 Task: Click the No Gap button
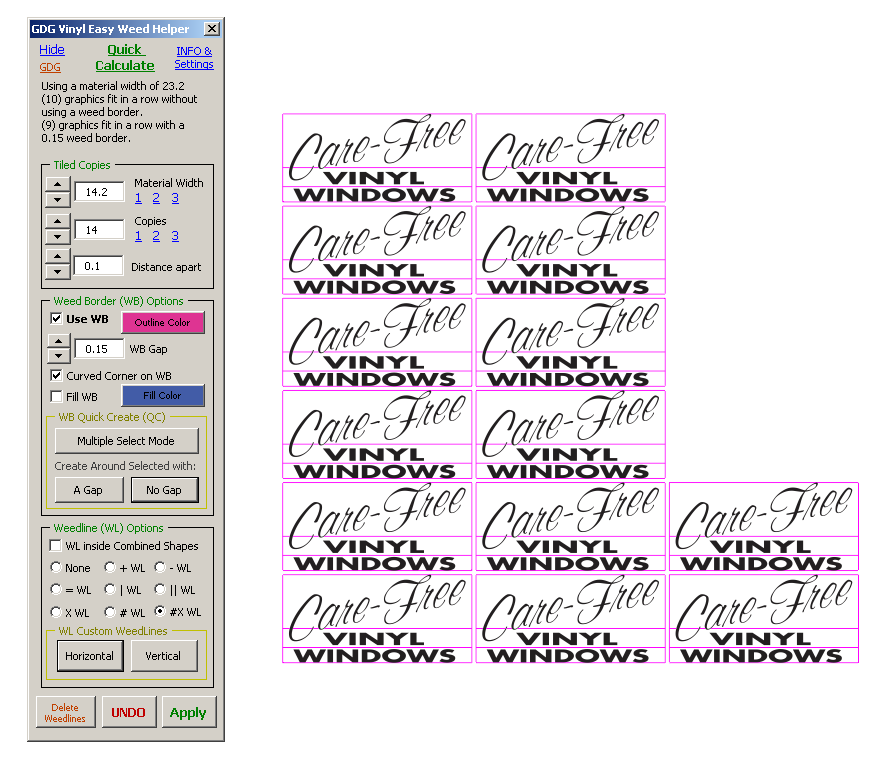coord(165,490)
